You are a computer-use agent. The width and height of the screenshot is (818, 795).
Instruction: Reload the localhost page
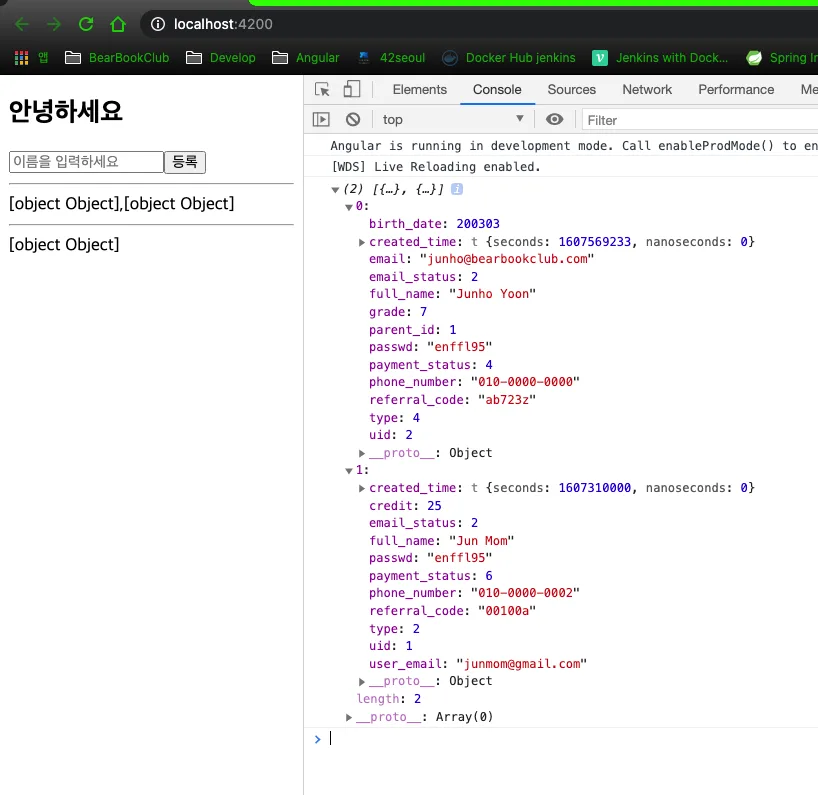(86, 24)
